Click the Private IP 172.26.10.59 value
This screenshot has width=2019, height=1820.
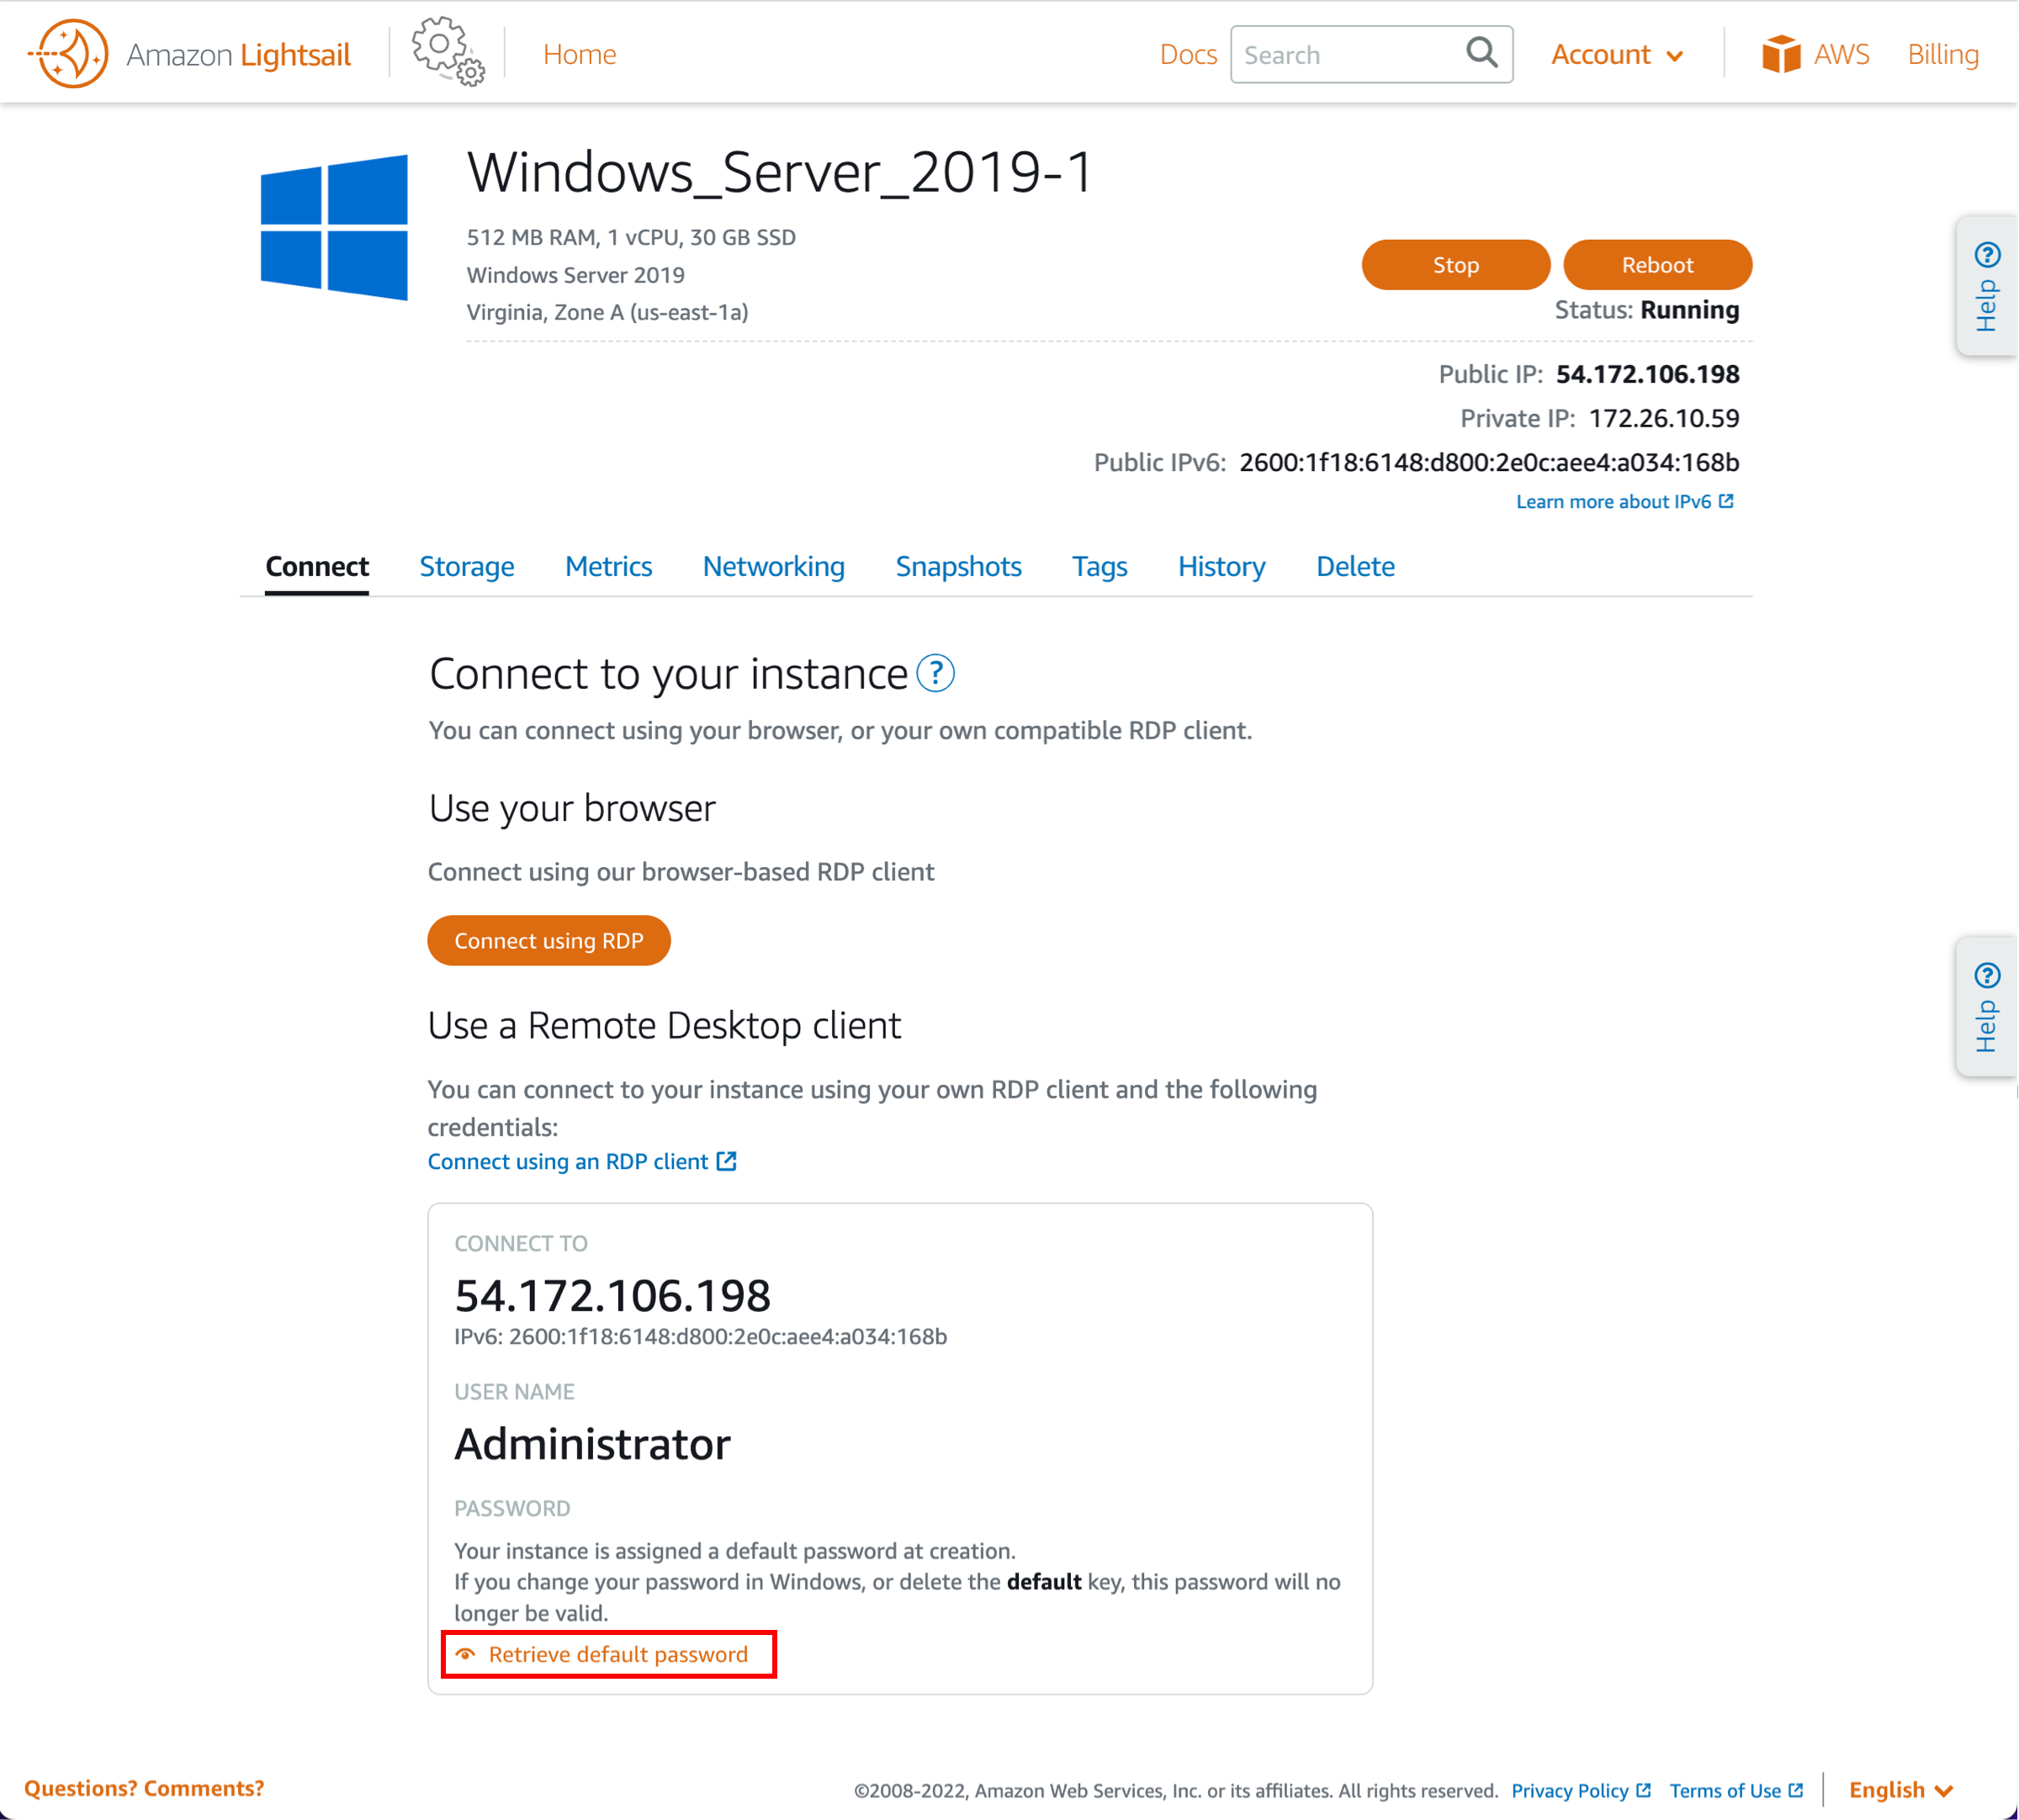coord(1664,418)
